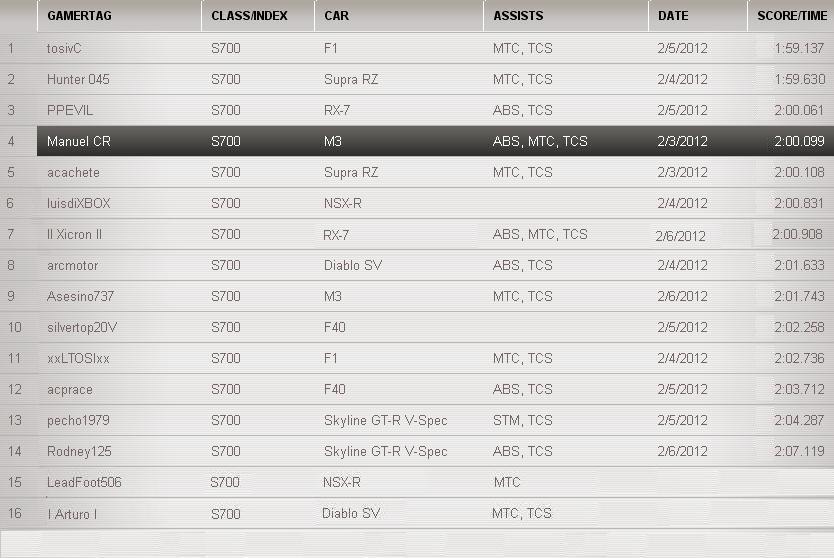Sort by SCORE/TIME column header
The image size is (834, 558).
click(792, 16)
